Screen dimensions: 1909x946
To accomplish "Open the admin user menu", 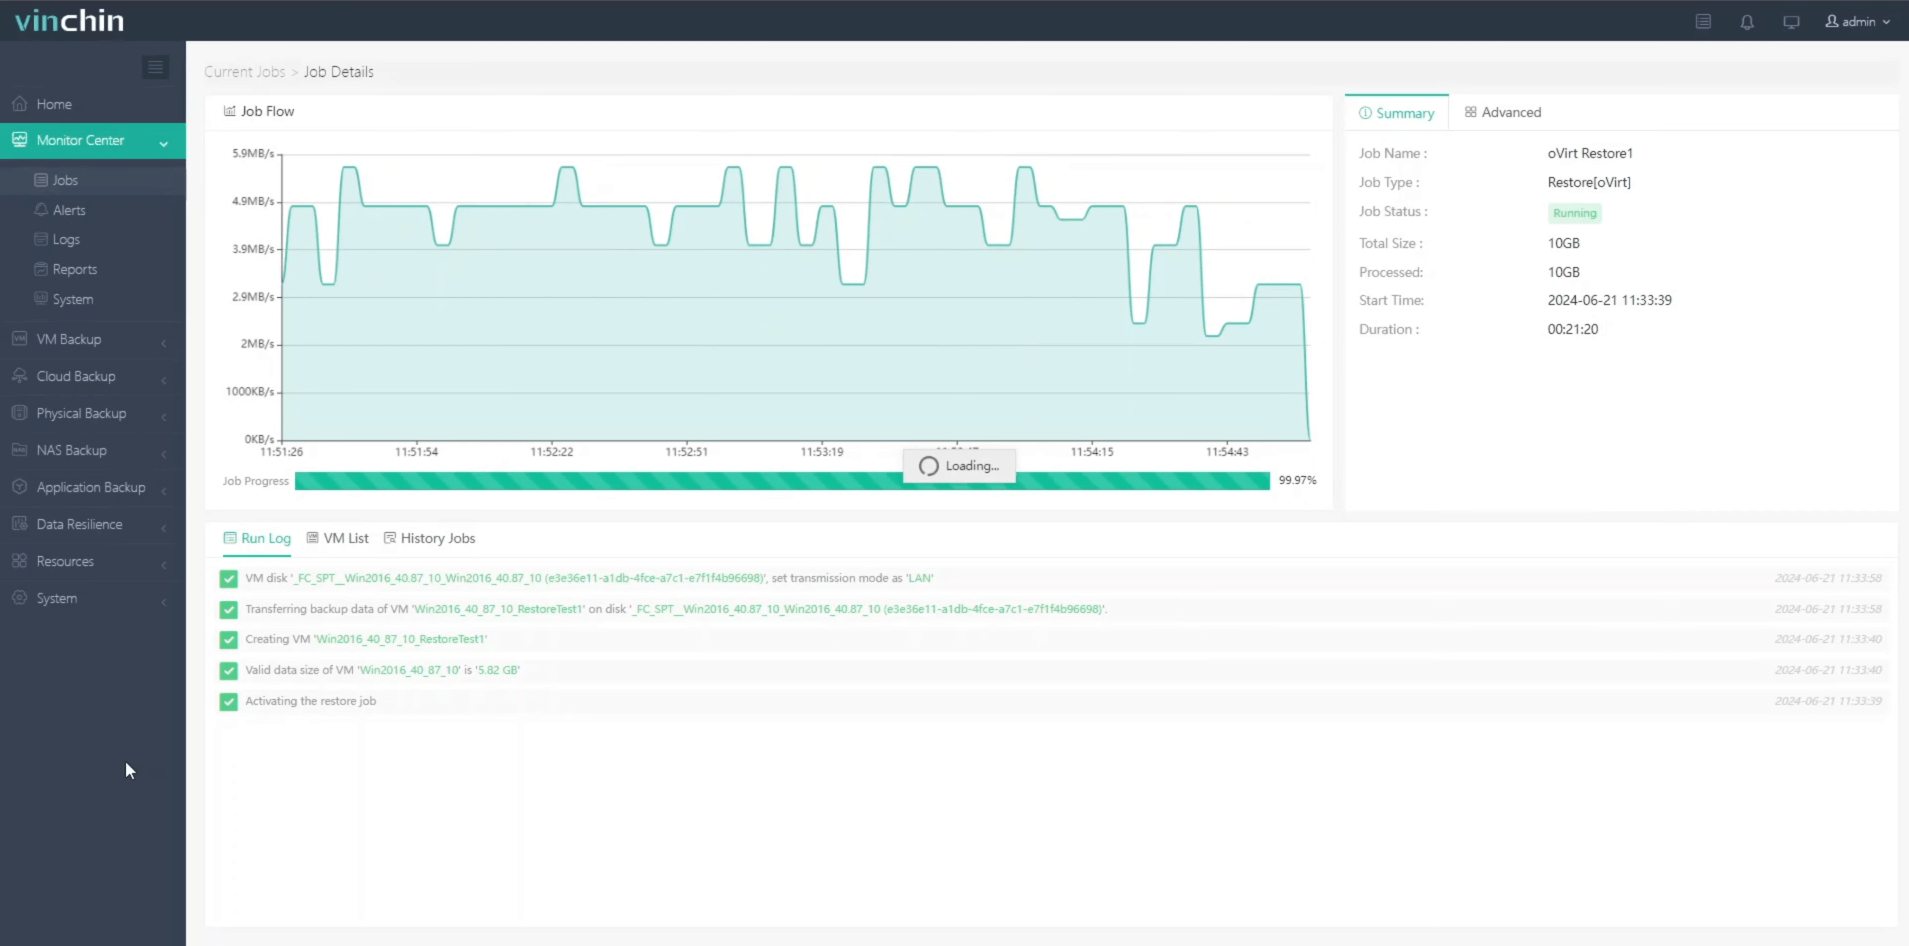I will pos(1858,21).
